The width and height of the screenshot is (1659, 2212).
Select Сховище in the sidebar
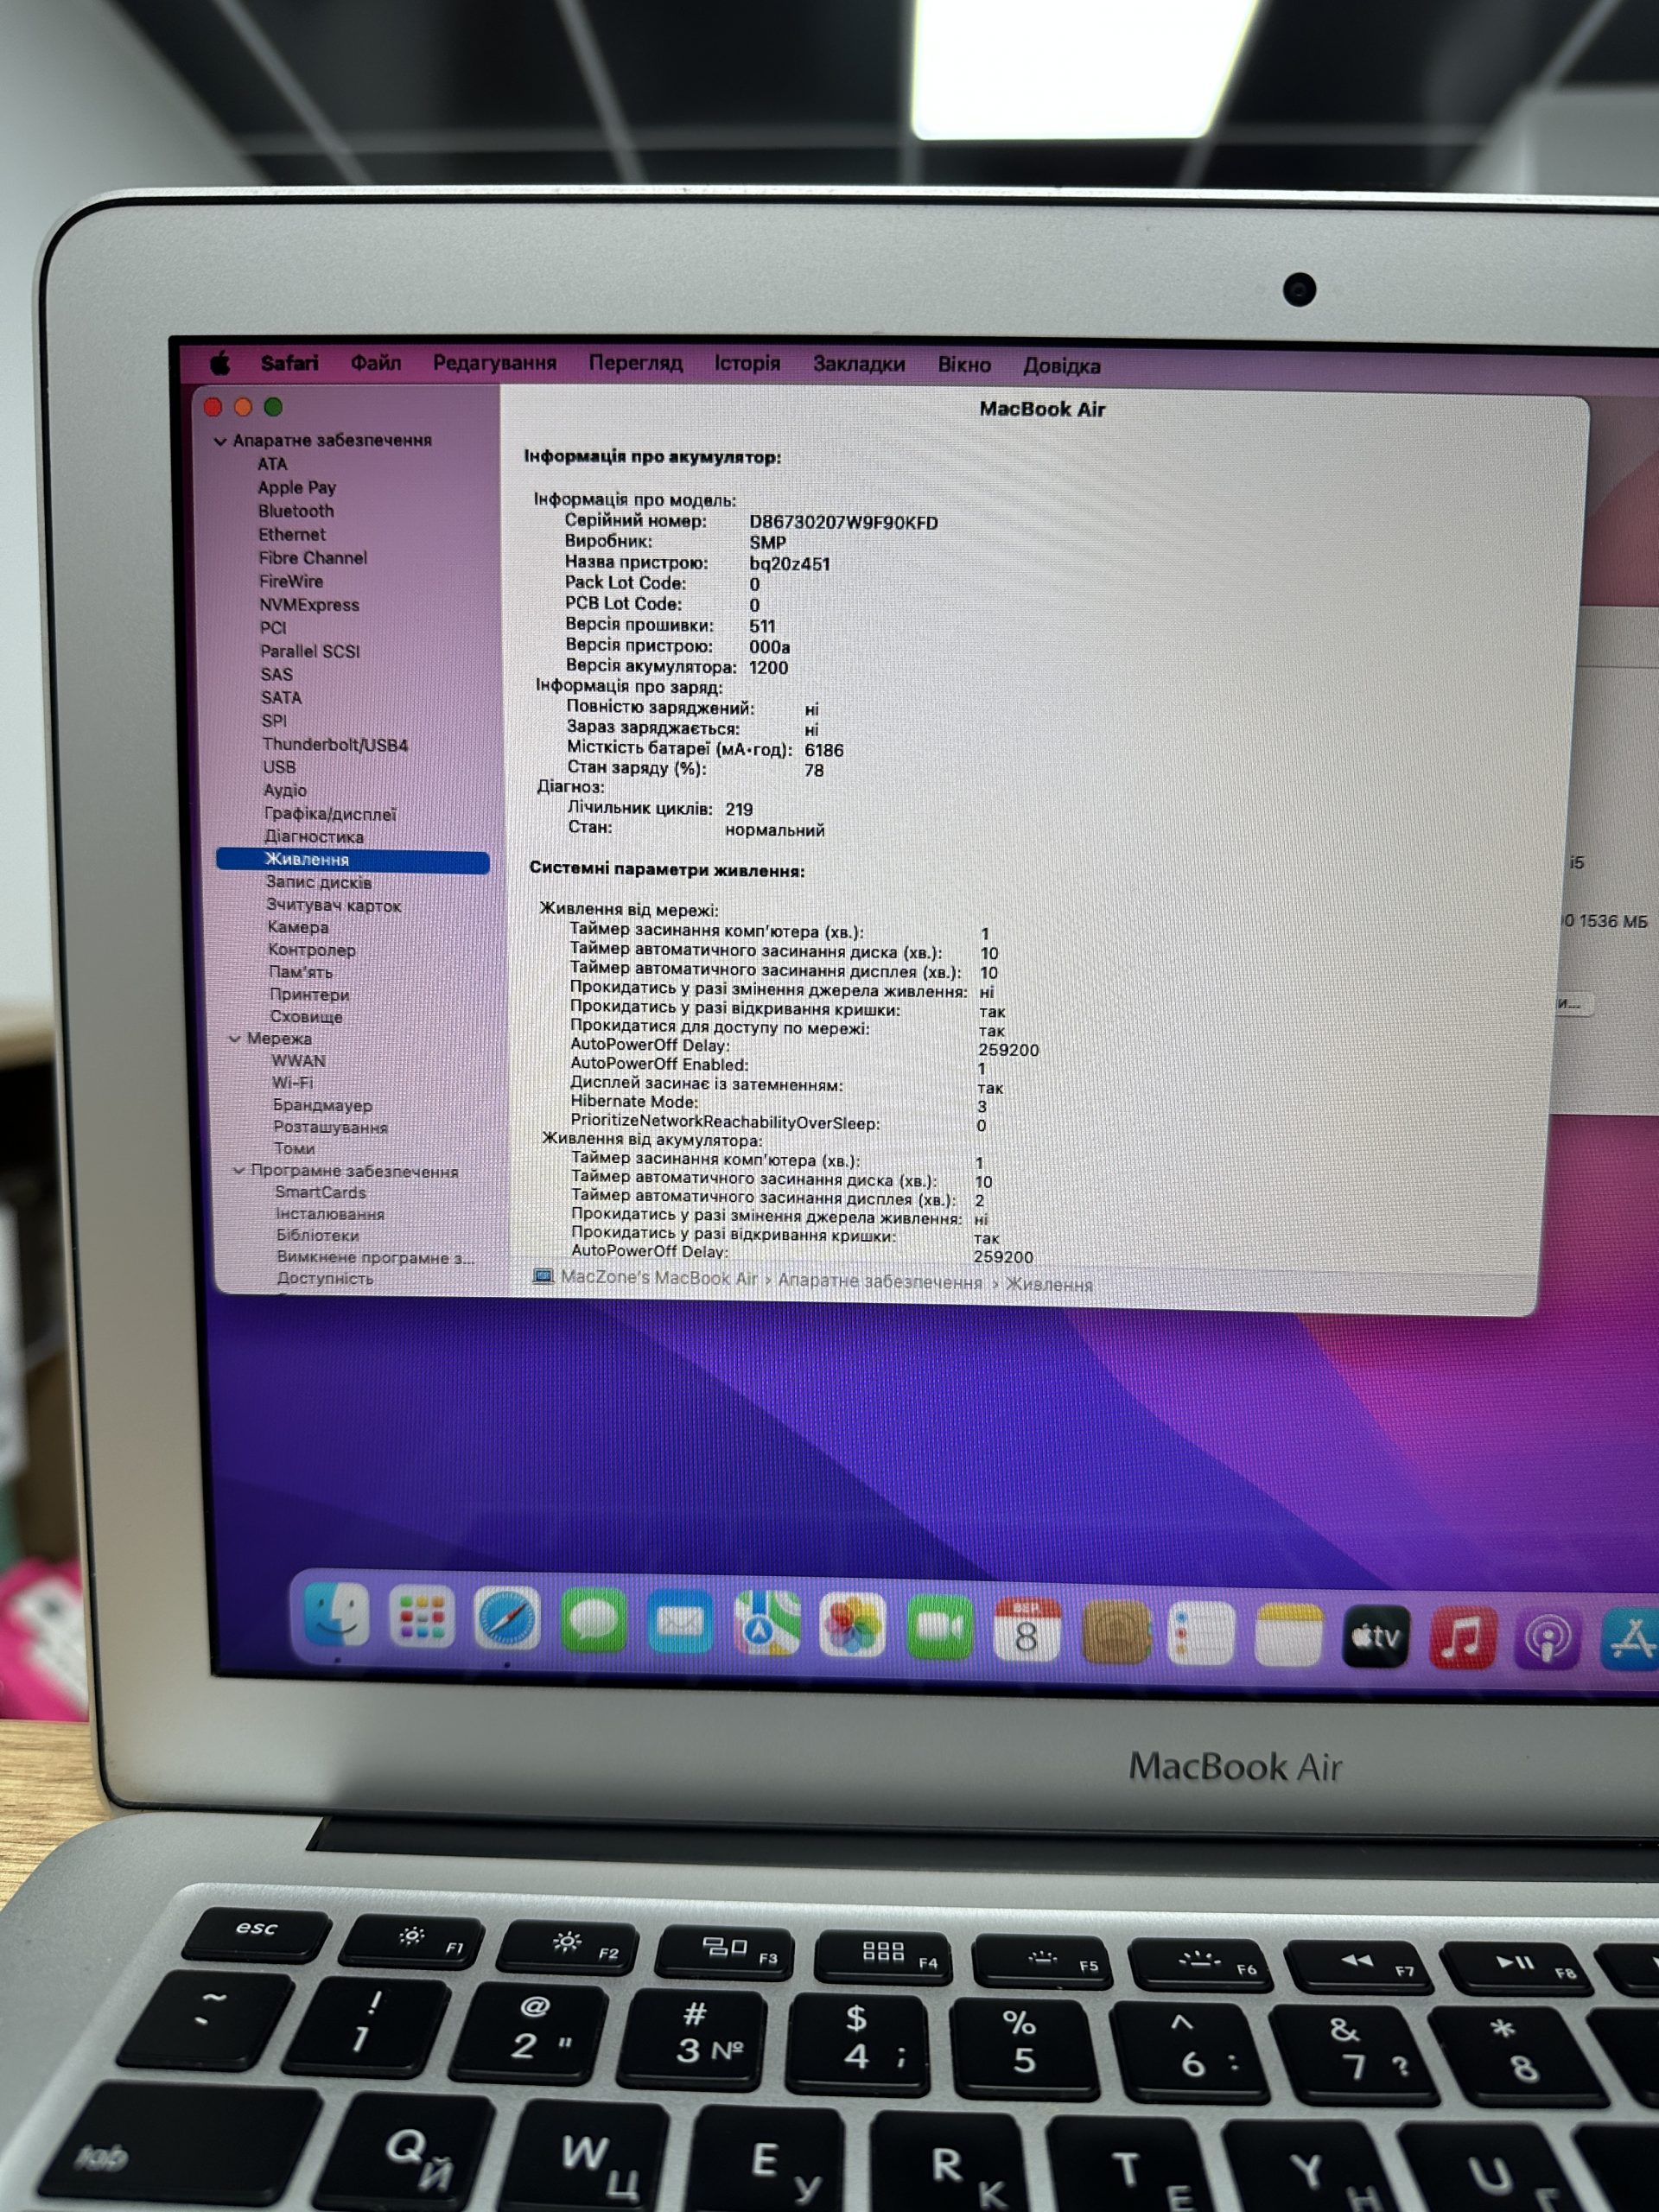pos(306,1017)
